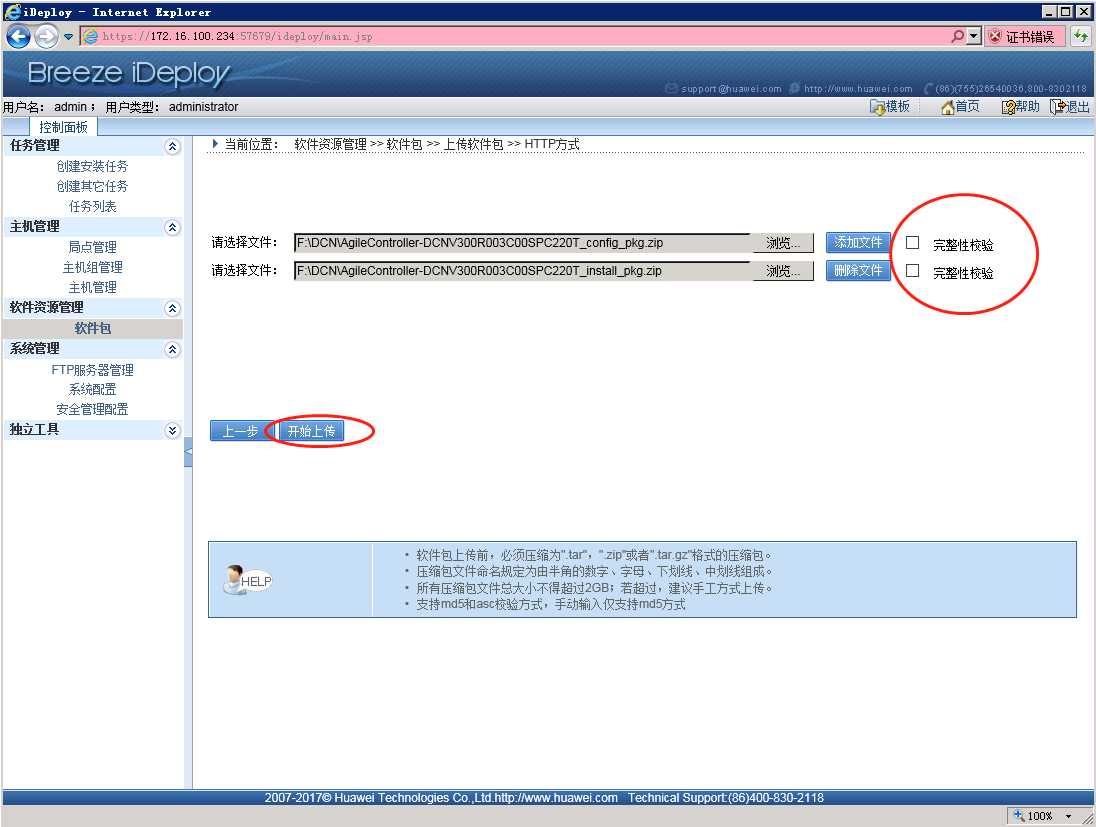1096x827 pixels.
Task: Click the 证书错误 certificate error indicator
Action: coord(1024,36)
